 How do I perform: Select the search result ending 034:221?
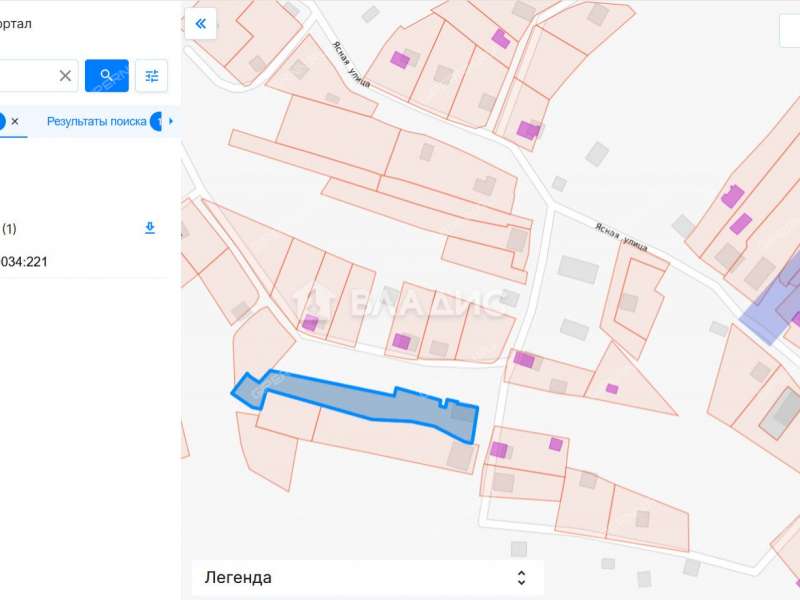(24, 262)
